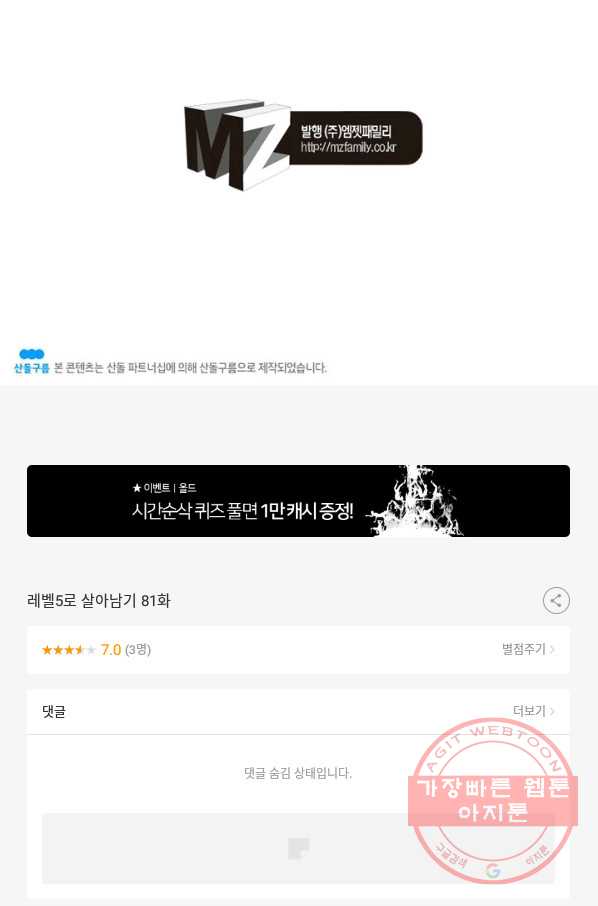Click the (3명) rating count
The height and width of the screenshot is (906, 598).
138,650
